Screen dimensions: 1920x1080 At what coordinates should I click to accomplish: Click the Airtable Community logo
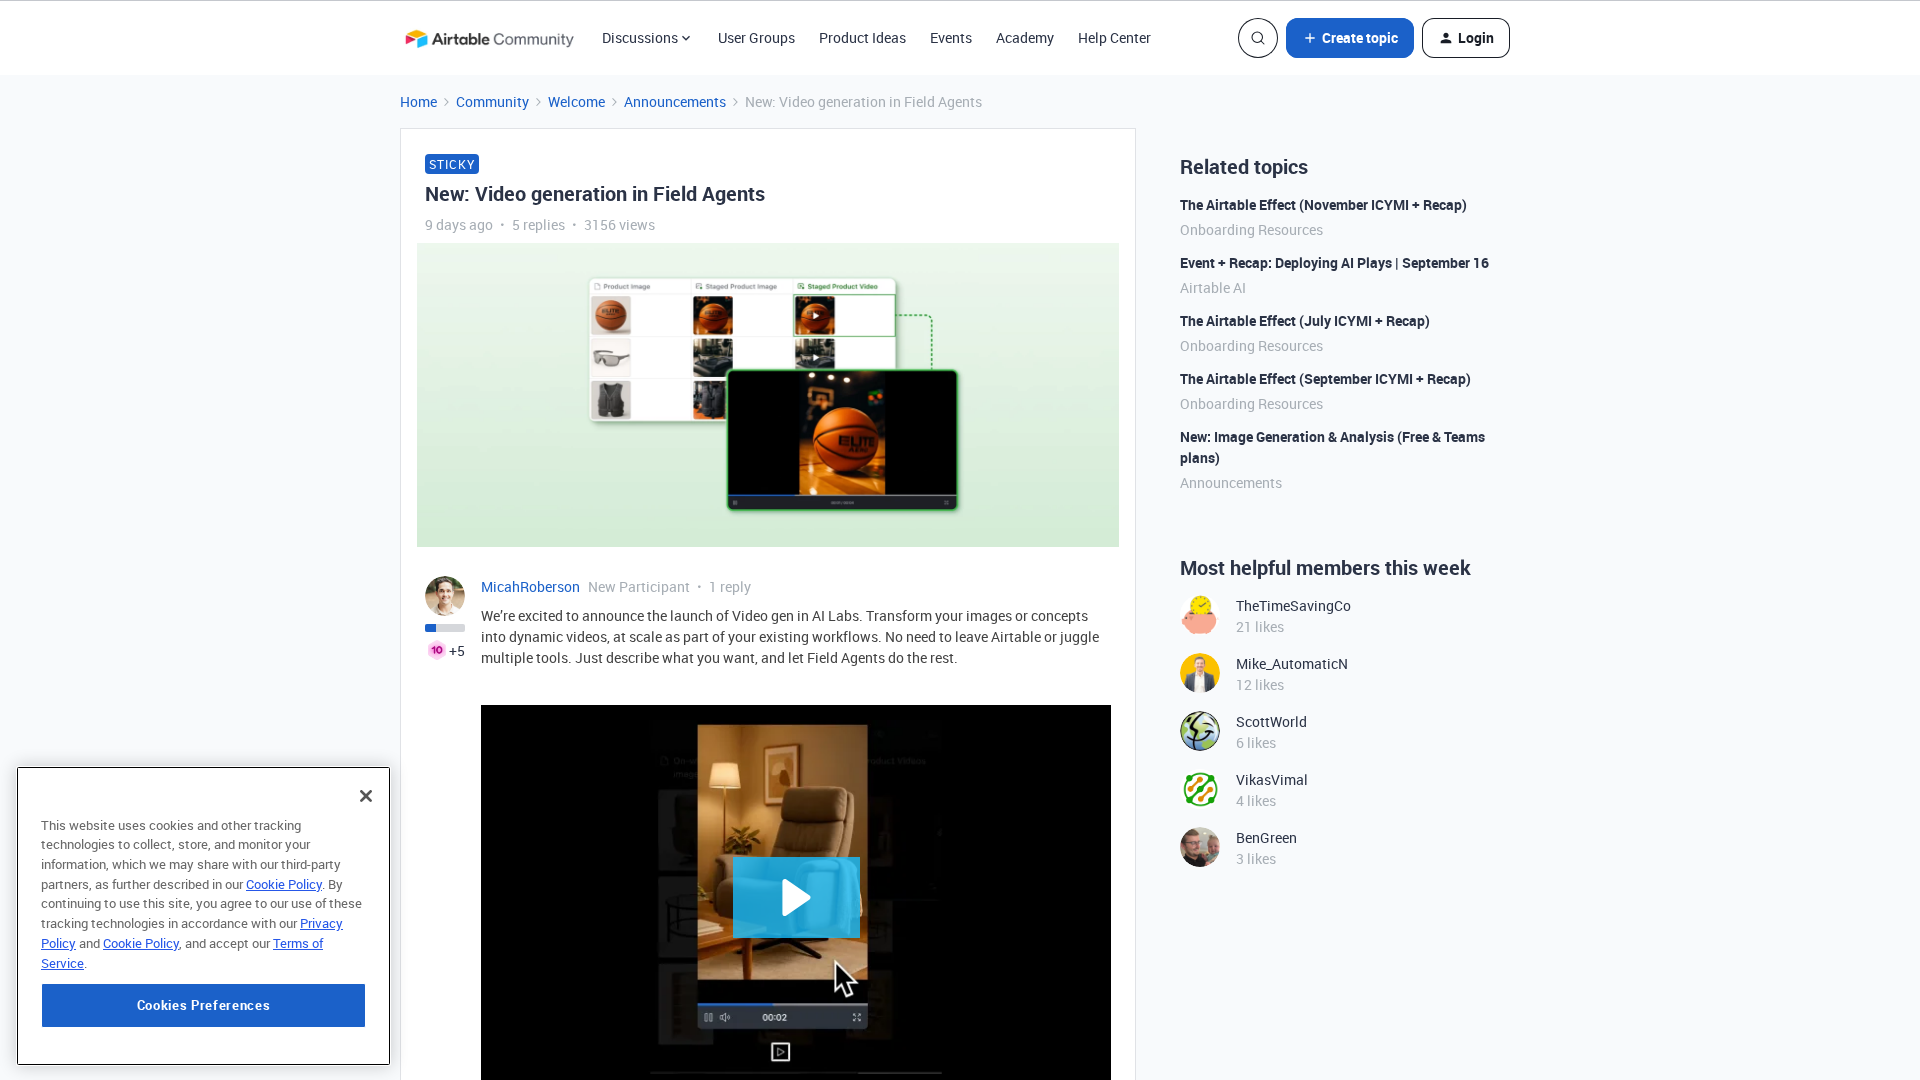489,38
